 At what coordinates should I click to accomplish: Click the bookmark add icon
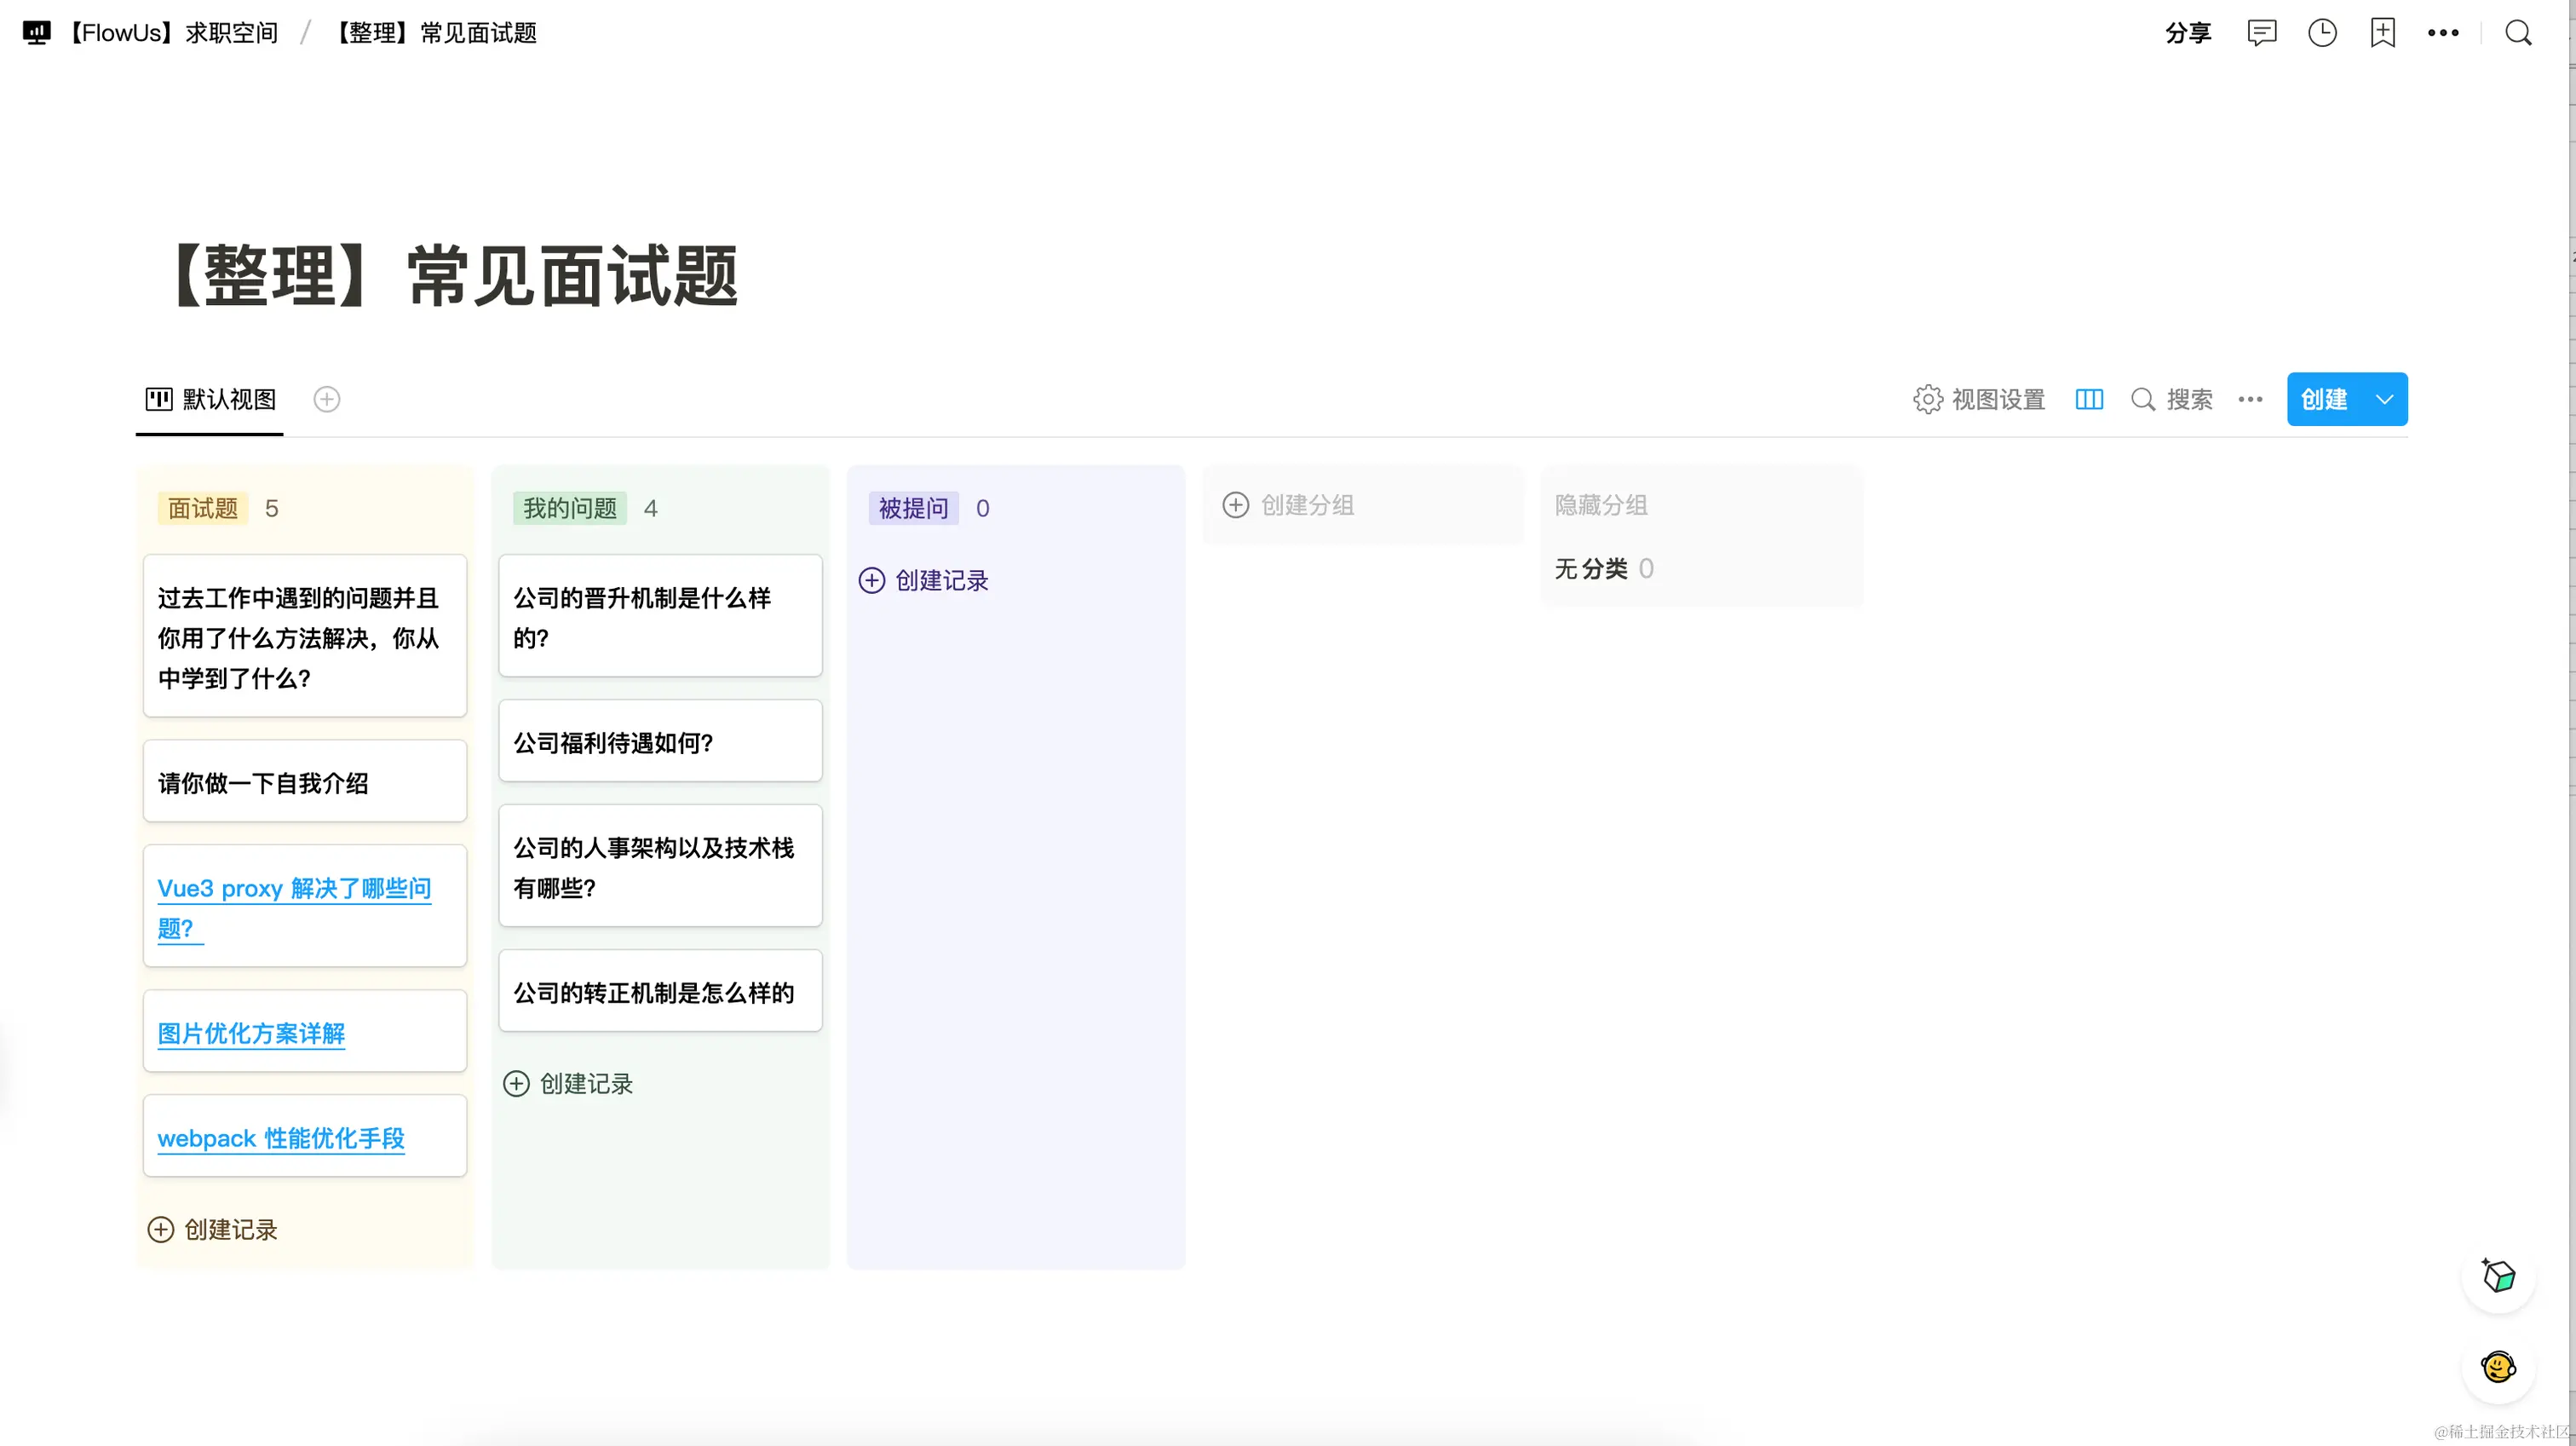click(x=2383, y=33)
